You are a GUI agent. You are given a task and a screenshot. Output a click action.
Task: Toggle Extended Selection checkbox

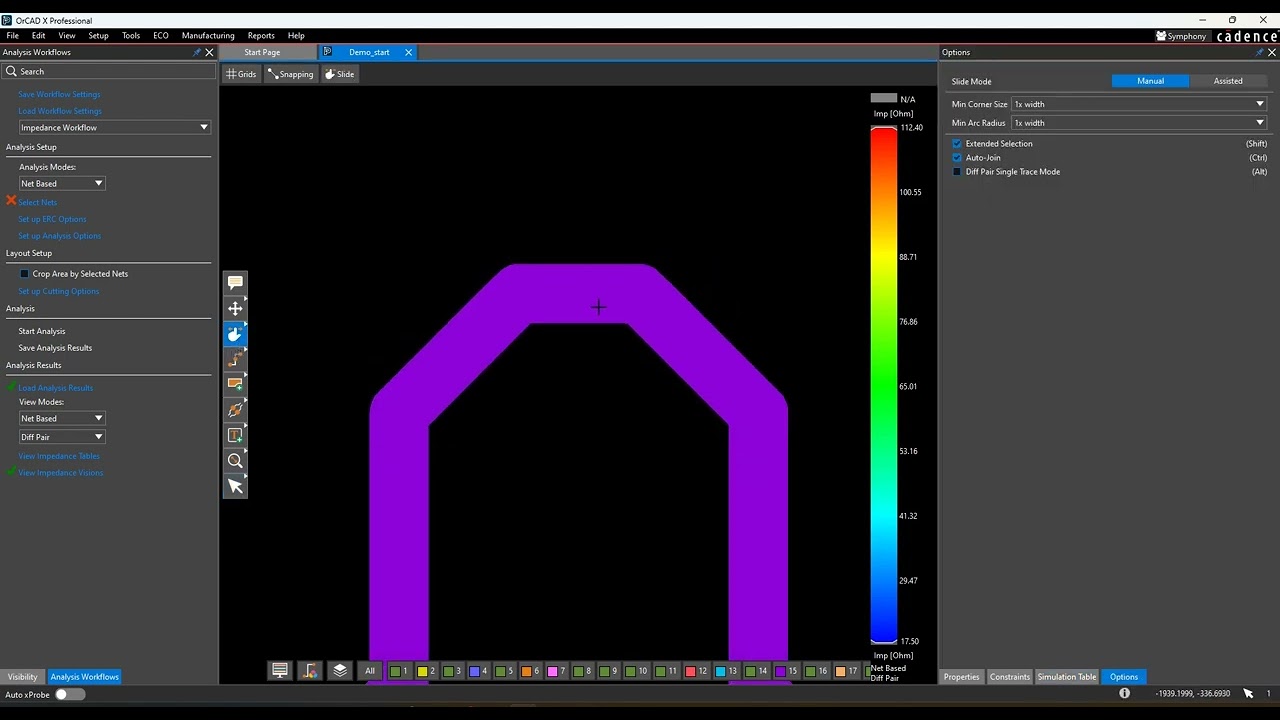click(x=957, y=143)
